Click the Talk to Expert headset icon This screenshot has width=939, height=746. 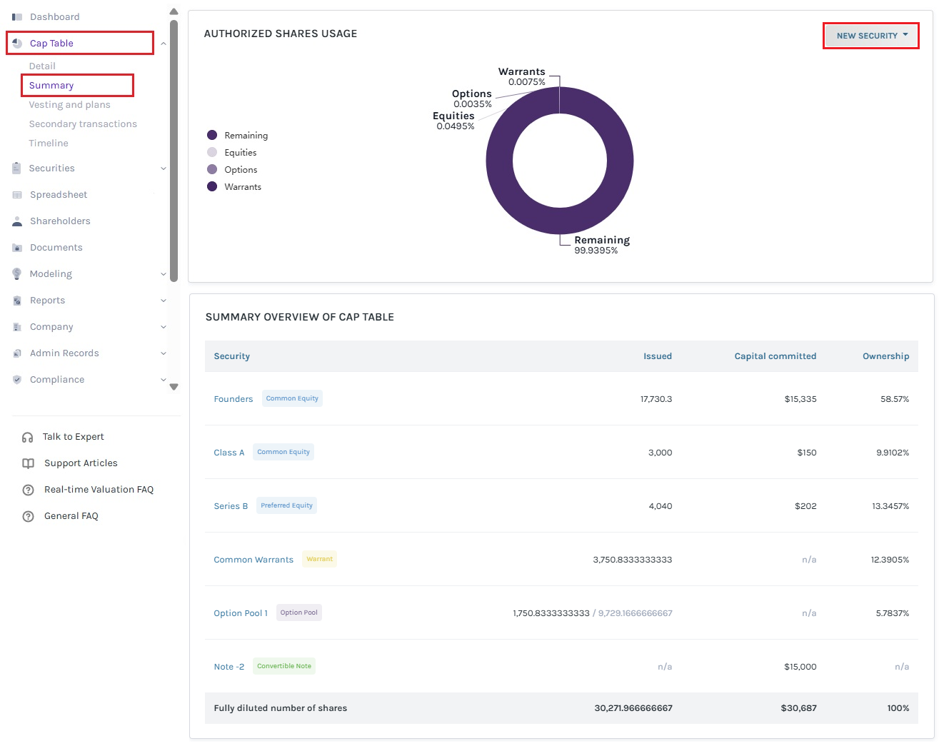[x=28, y=437]
